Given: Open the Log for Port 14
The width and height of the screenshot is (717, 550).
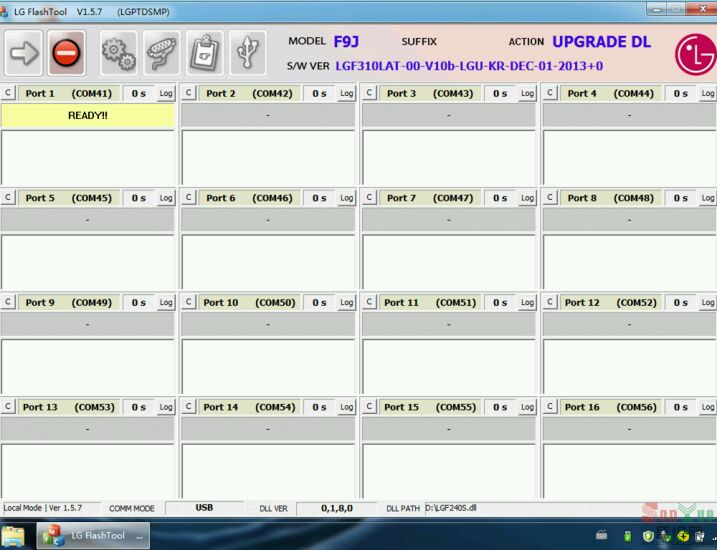Looking at the screenshot, I should tap(347, 407).
